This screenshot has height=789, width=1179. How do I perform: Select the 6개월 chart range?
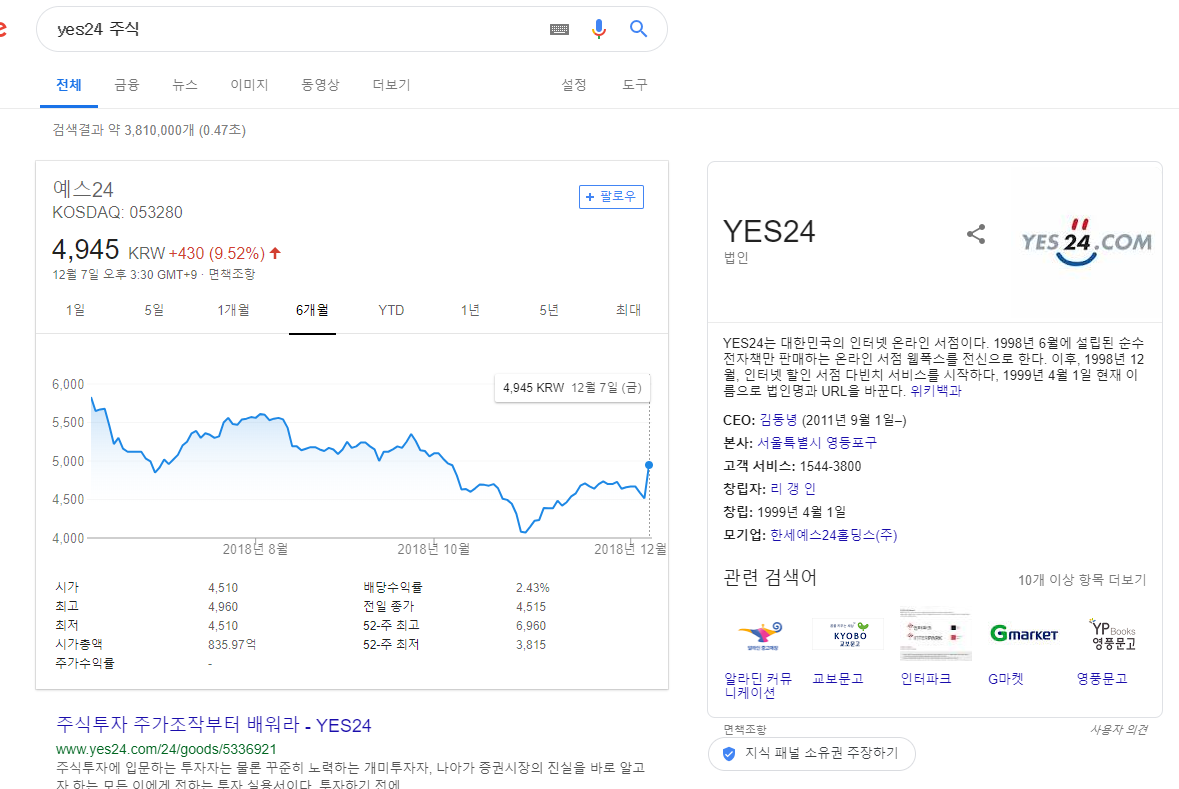click(x=312, y=310)
